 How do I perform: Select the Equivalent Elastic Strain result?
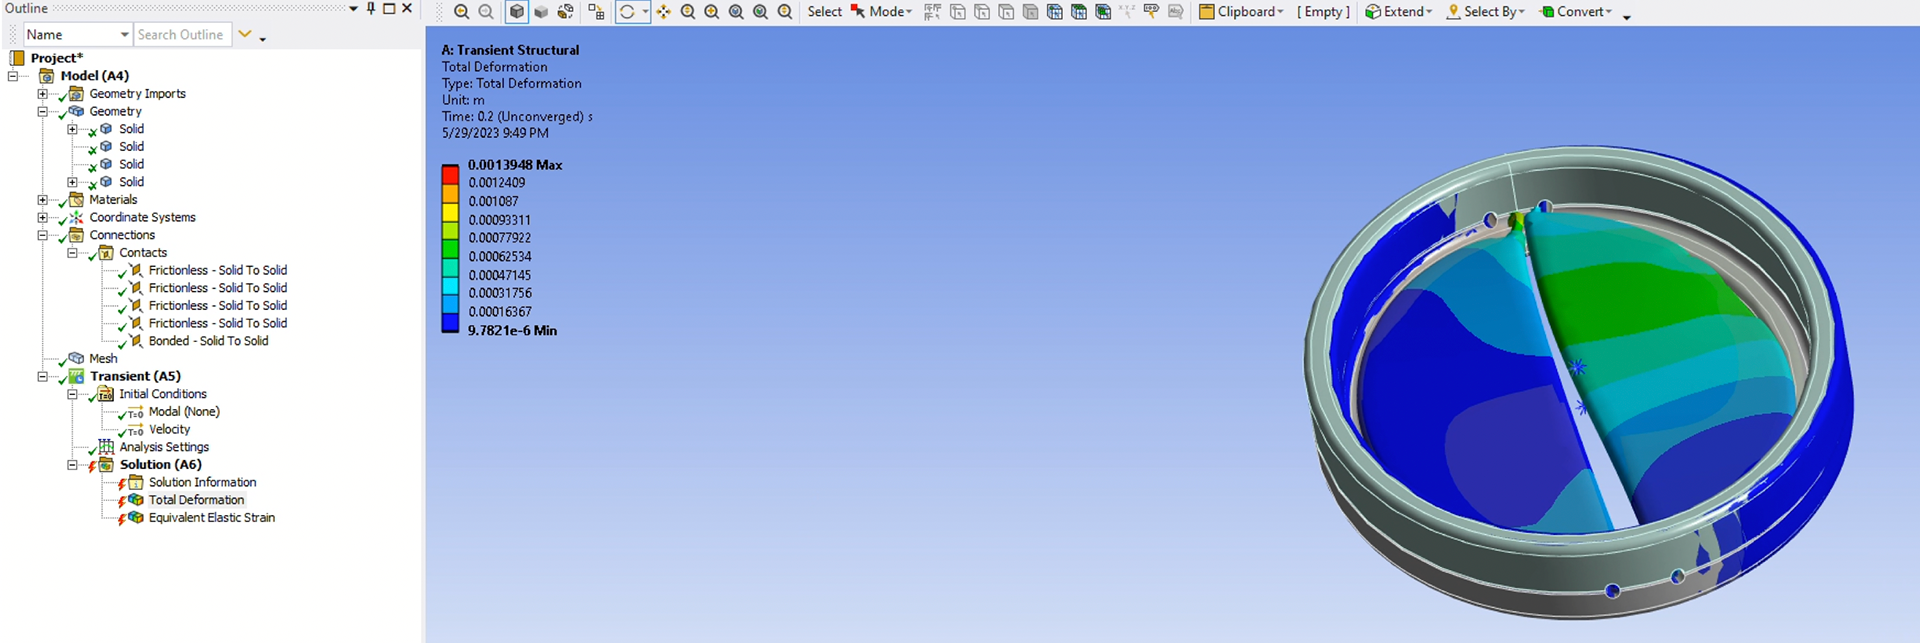[211, 518]
